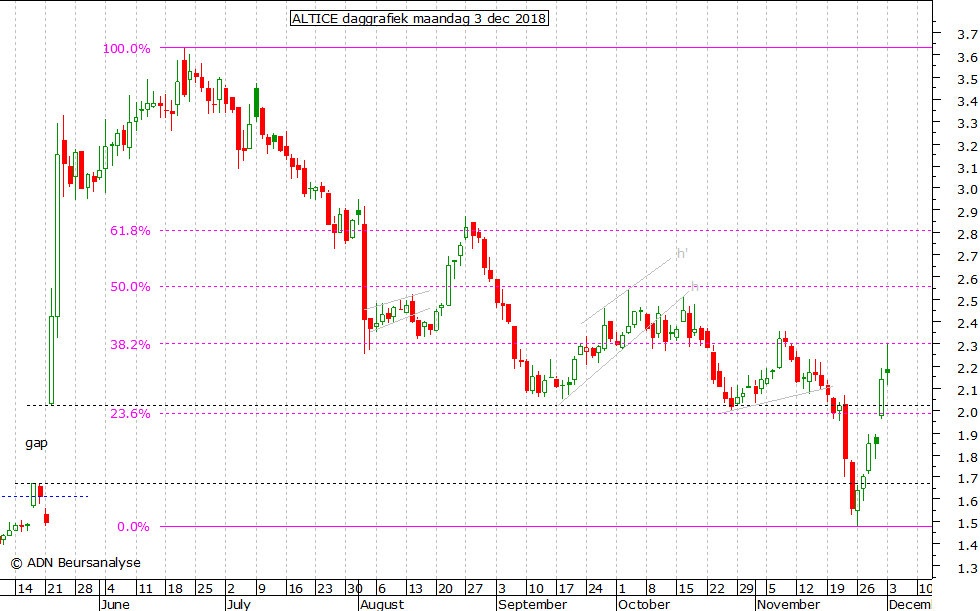Click the price axis value 2.0

[x=967, y=412]
